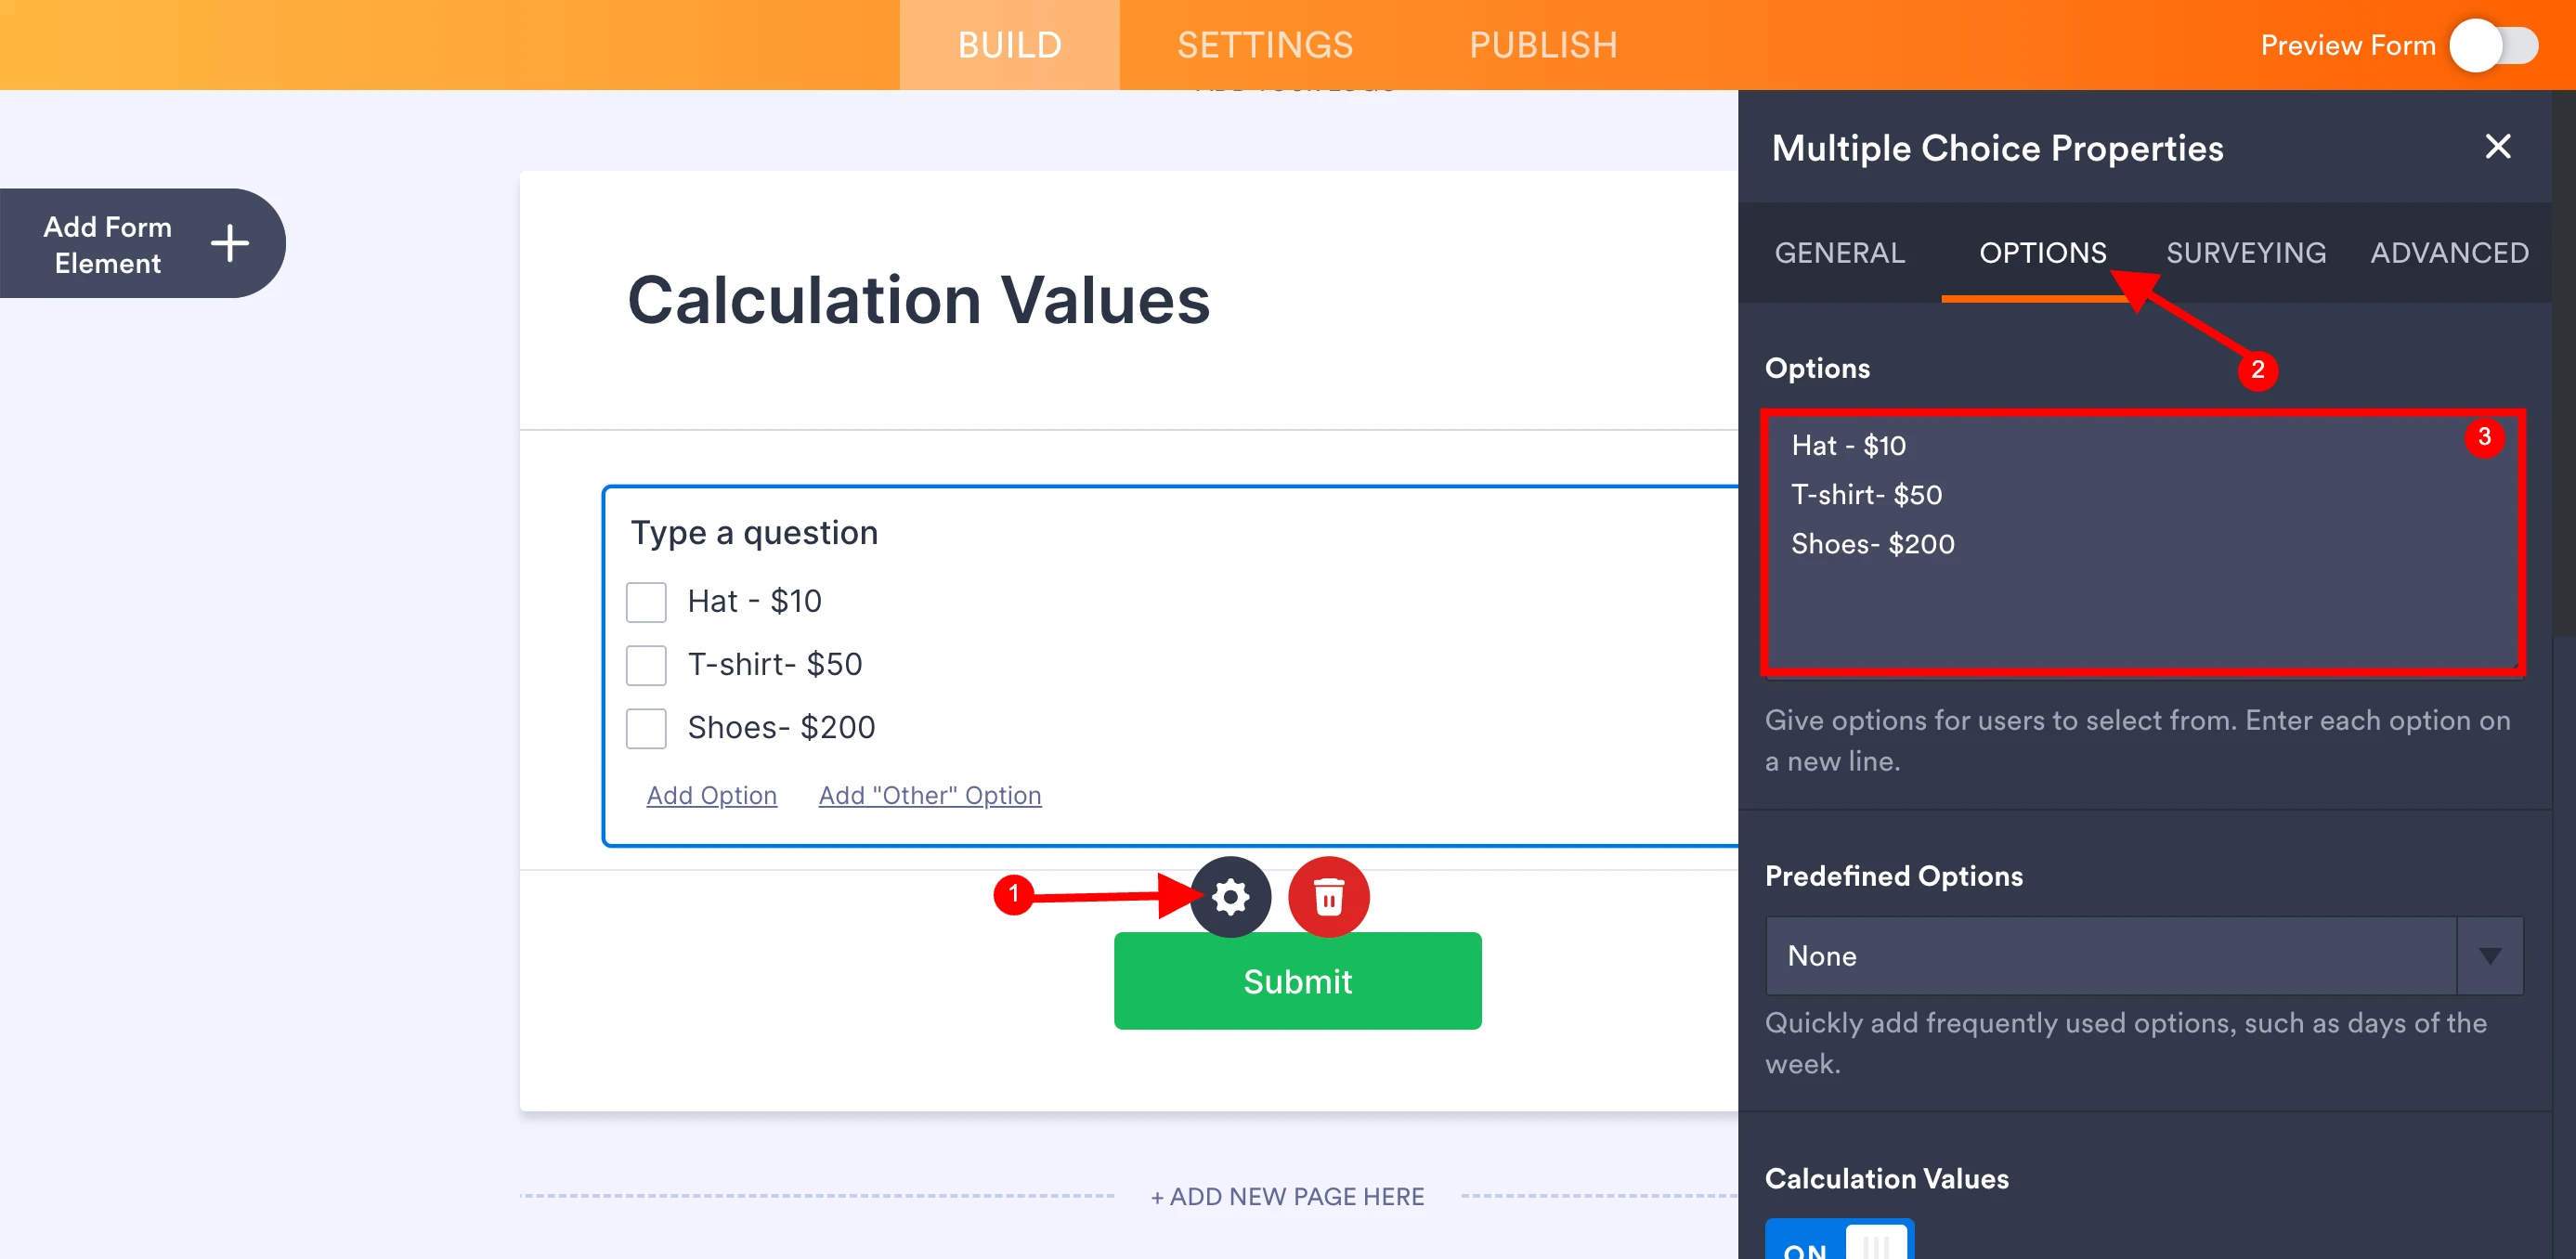This screenshot has width=2576, height=1259.
Task: Delete the question using the trash icon
Action: tap(1328, 897)
